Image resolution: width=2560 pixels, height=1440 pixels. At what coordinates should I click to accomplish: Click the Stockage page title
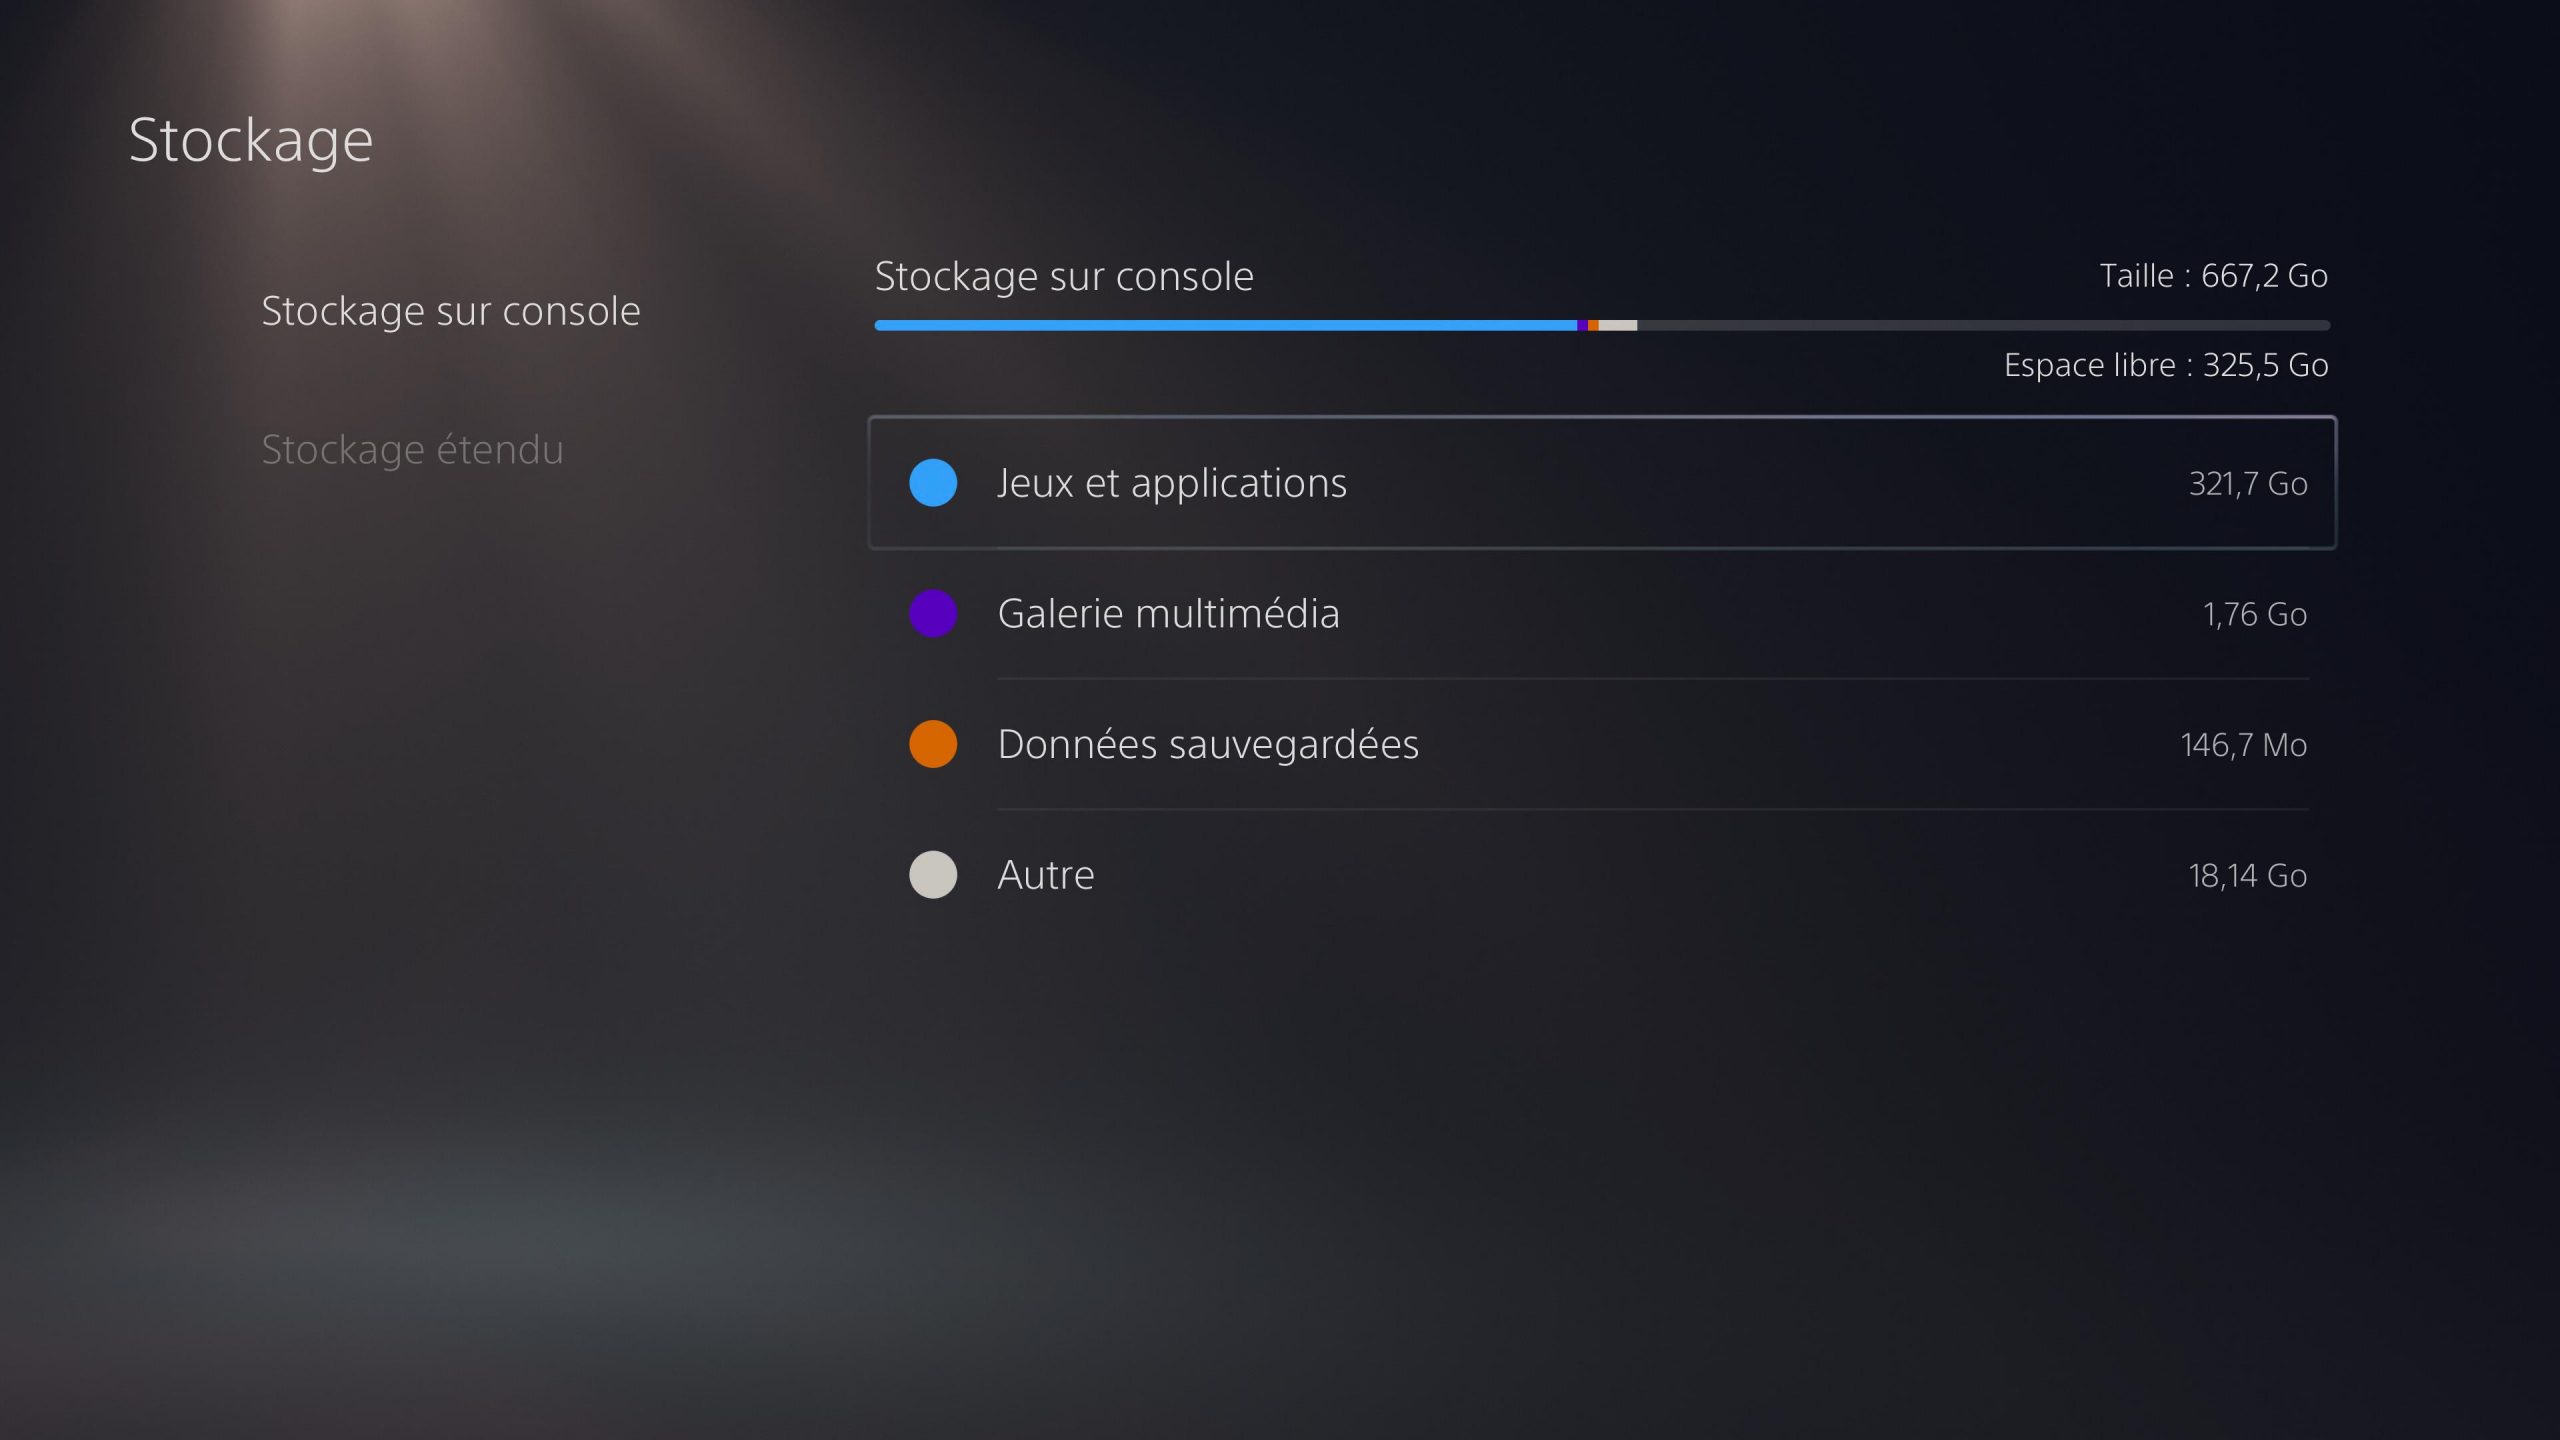pos(251,140)
